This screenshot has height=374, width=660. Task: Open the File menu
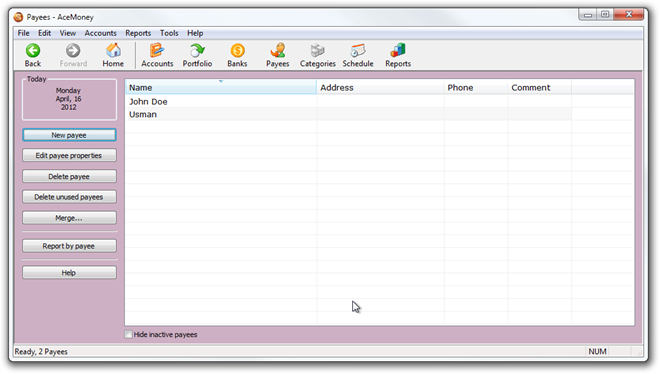point(24,33)
